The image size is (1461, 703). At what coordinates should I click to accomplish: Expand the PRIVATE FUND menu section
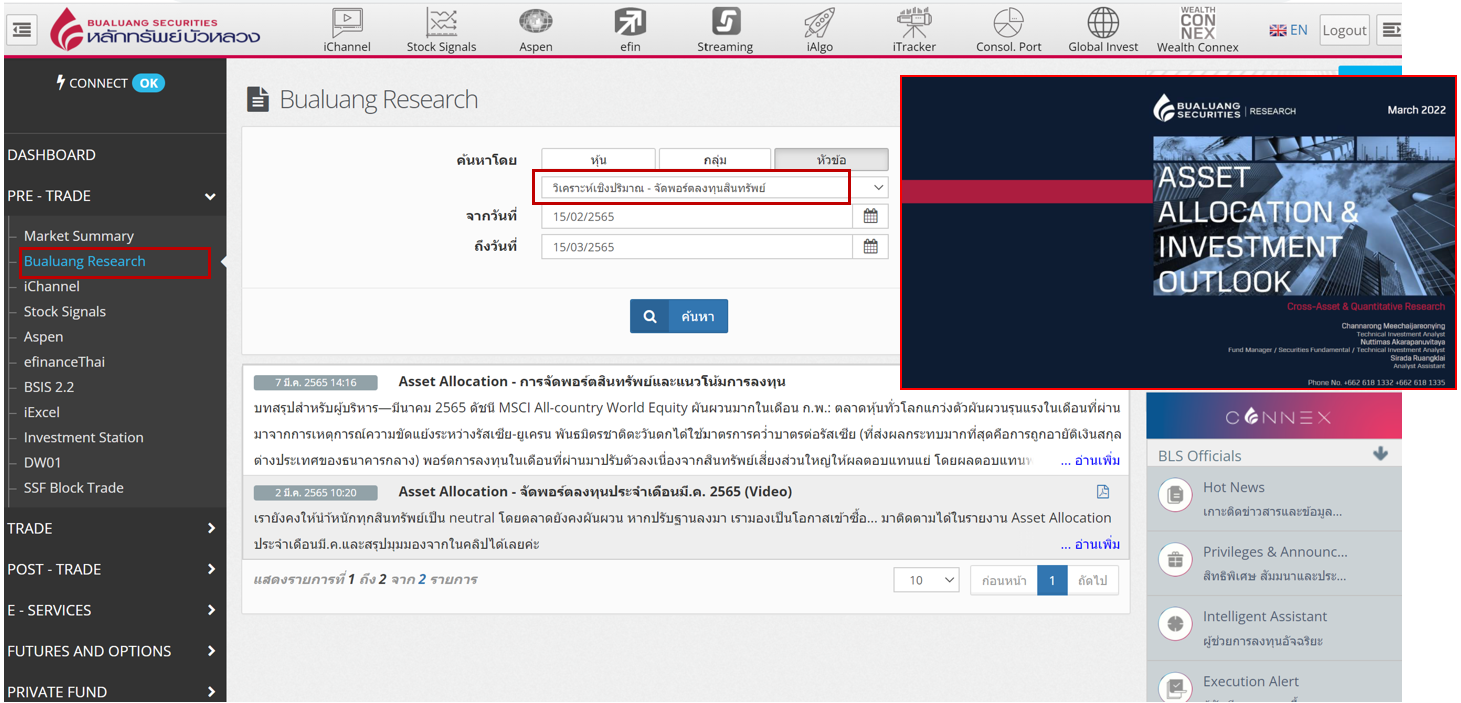(x=113, y=691)
